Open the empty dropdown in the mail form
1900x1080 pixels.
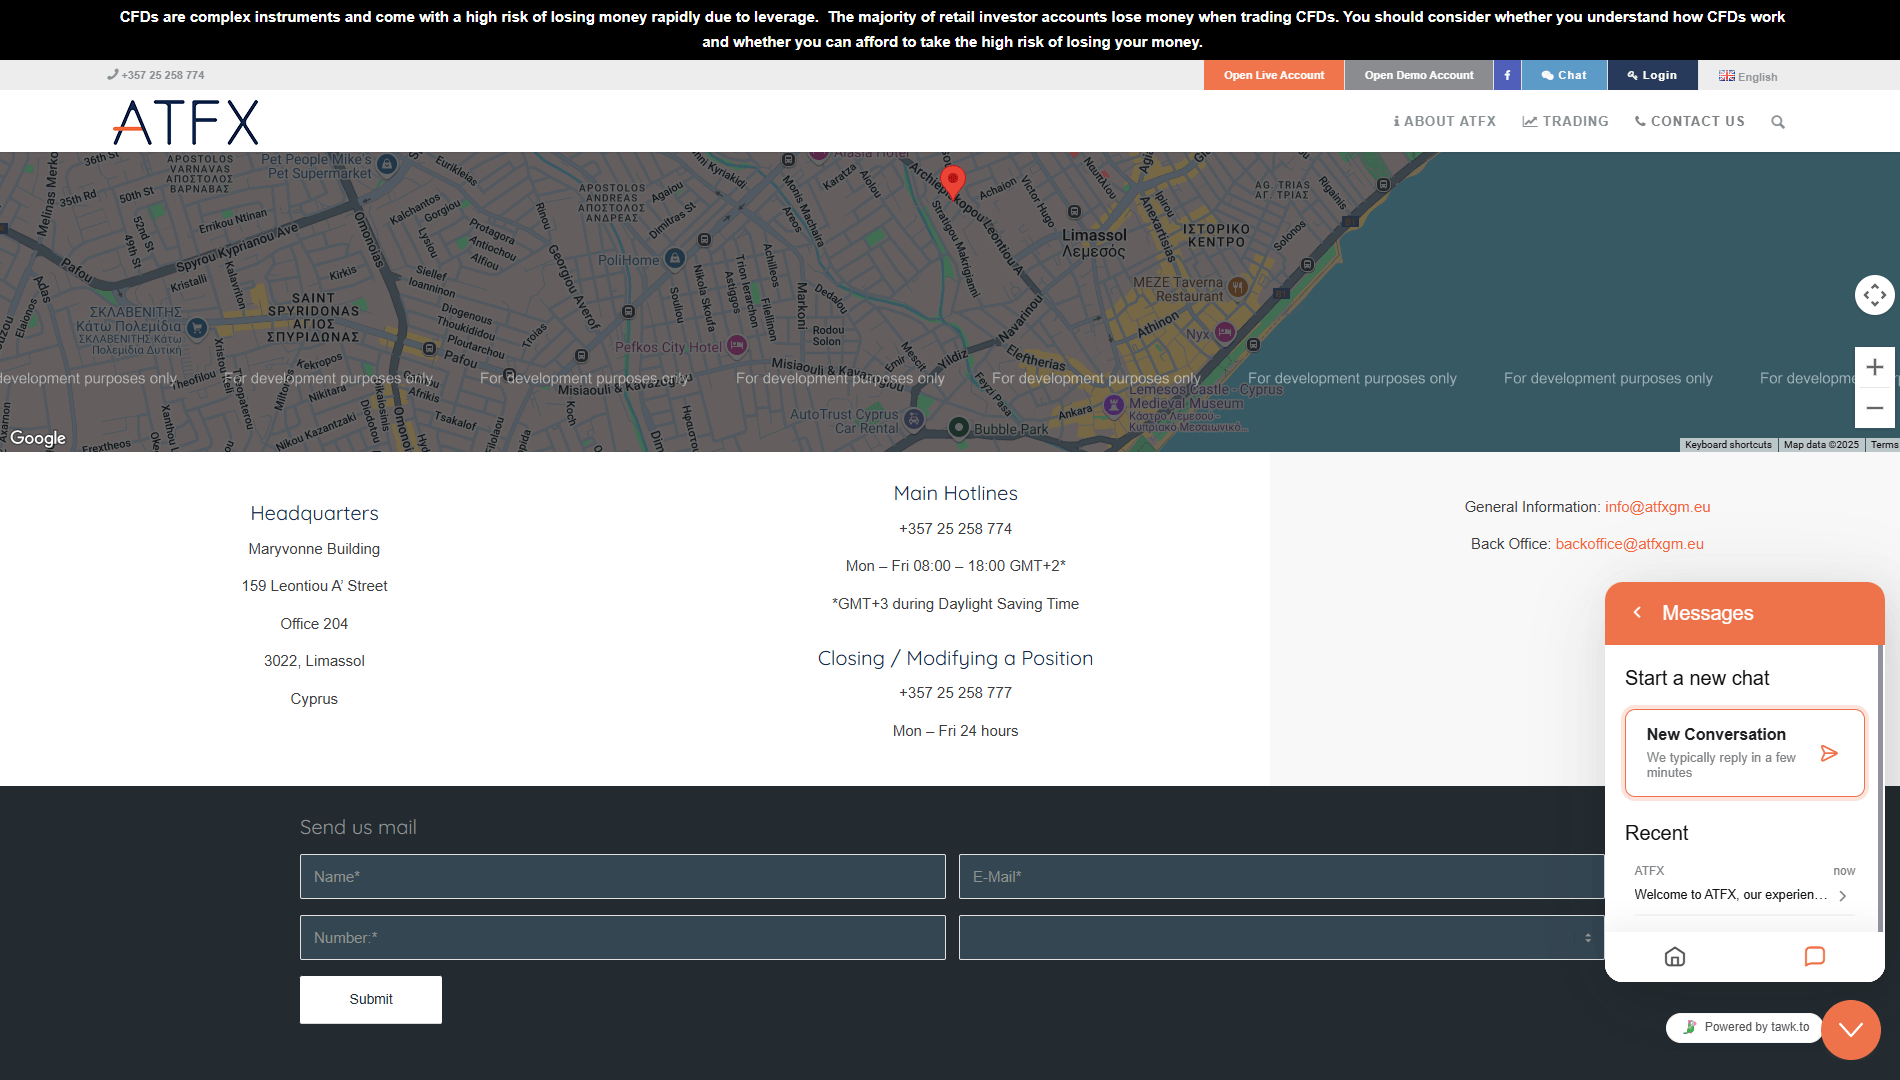pos(1281,938)
